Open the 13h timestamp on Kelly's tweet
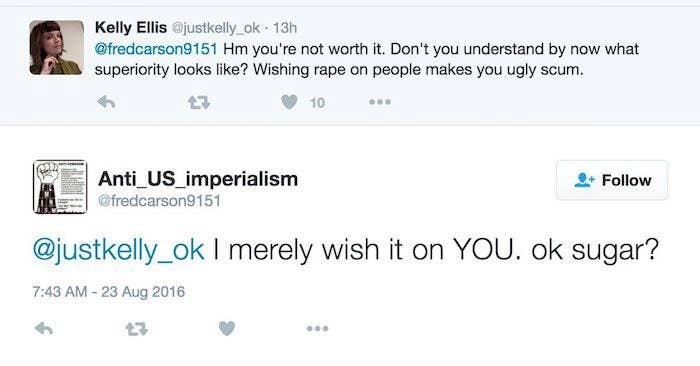Viewport: 700px width, 366px height. 285,28
